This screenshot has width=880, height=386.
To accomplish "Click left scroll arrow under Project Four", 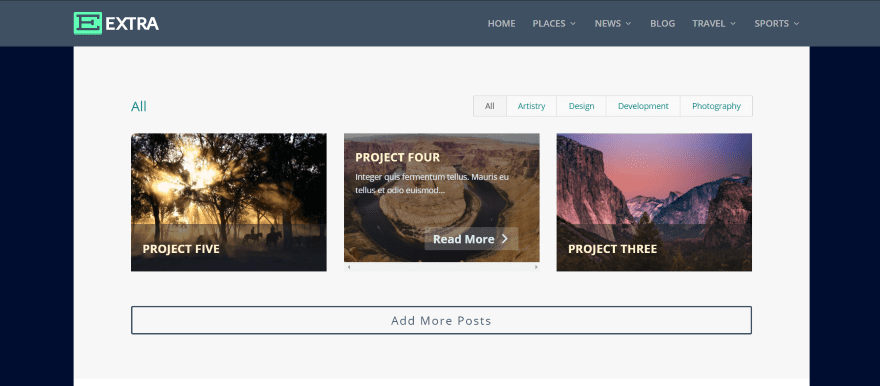I will point(349,267).
